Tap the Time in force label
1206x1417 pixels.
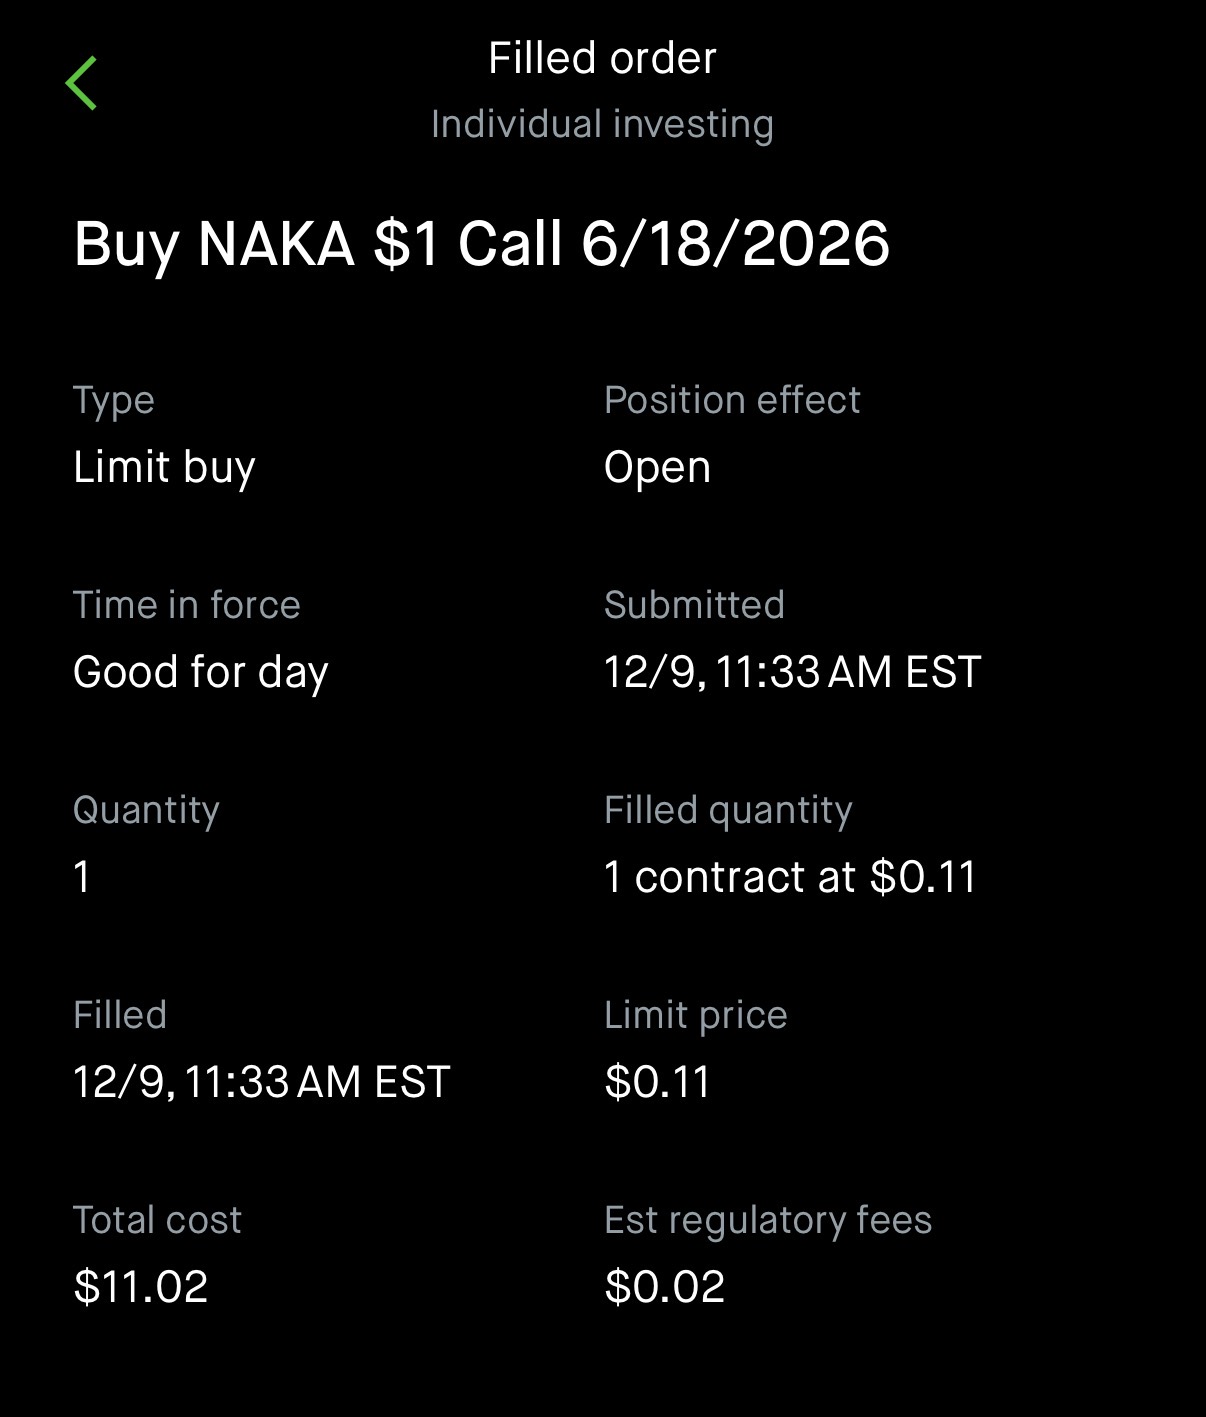[186, 605]
